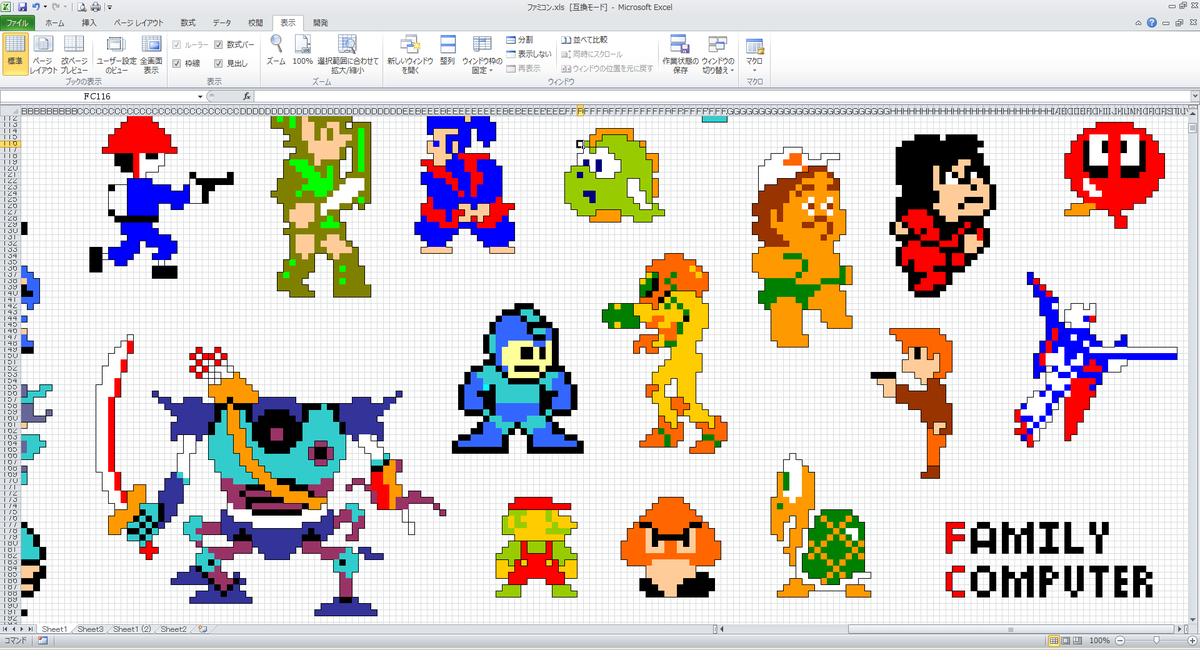Image resolution: width=1200 pixels, height=650 pixels.
Task: Toggle the ルーラー ruler checkbox
Action: (177, 45)
